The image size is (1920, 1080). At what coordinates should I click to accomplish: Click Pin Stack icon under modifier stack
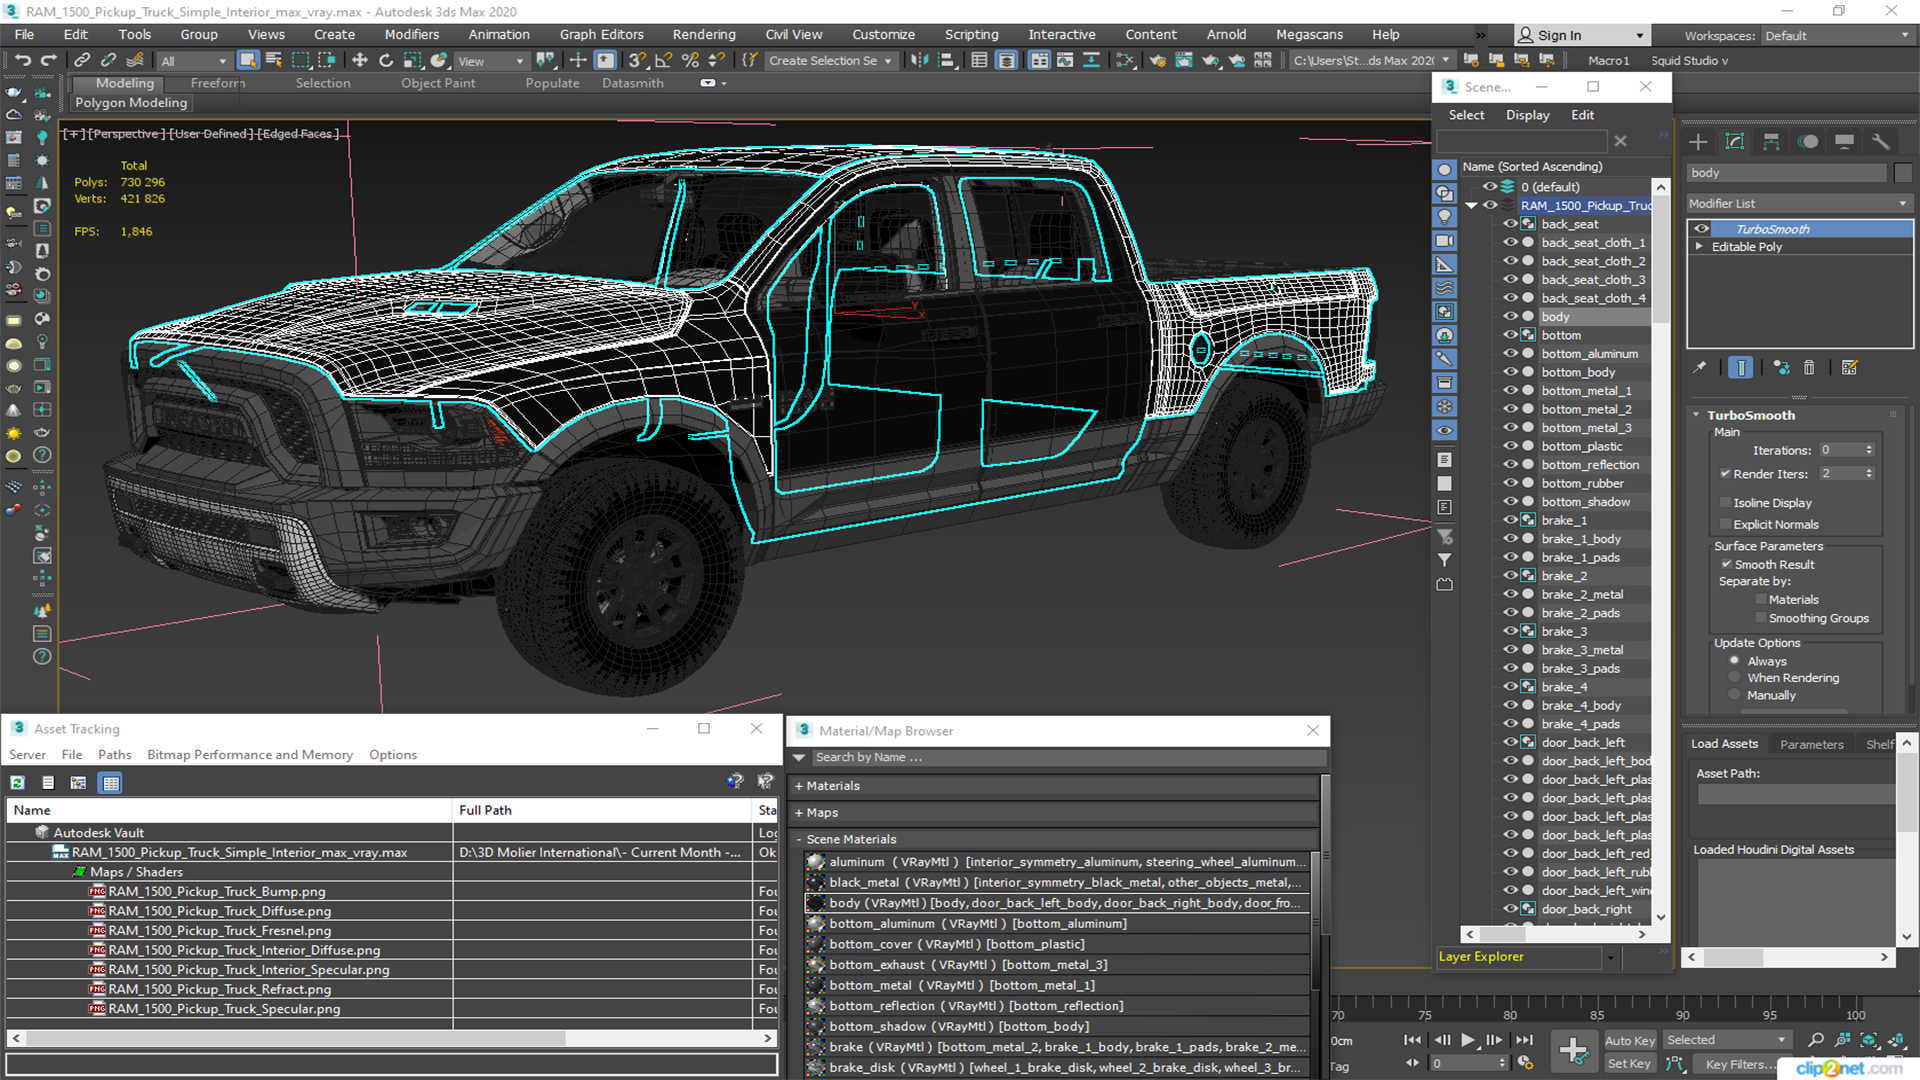point(1700,368)
